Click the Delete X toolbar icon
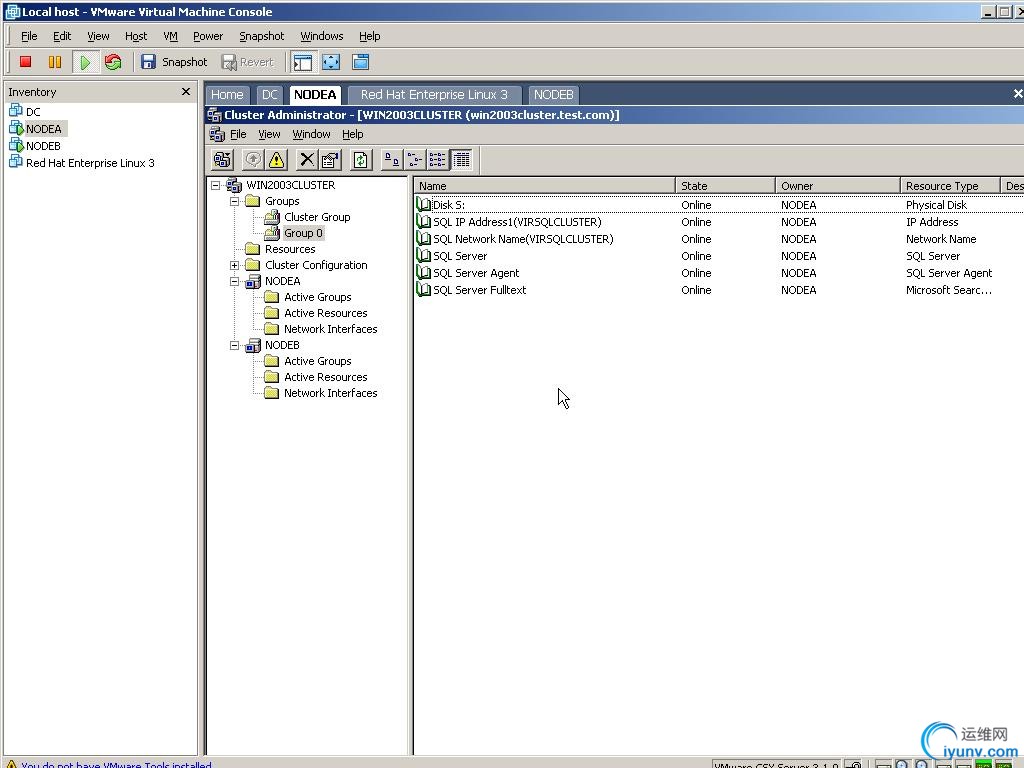This screenshot has height=768, width=1024. (306, 159)
